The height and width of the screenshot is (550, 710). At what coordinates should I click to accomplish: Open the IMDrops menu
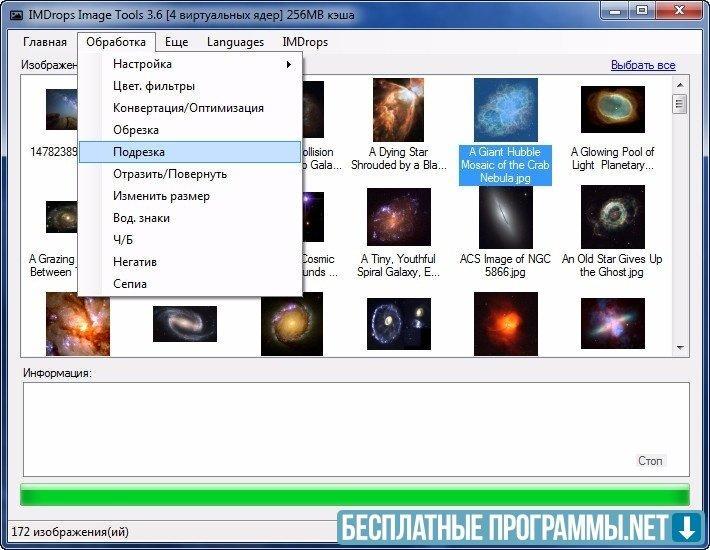coord(305,42)
